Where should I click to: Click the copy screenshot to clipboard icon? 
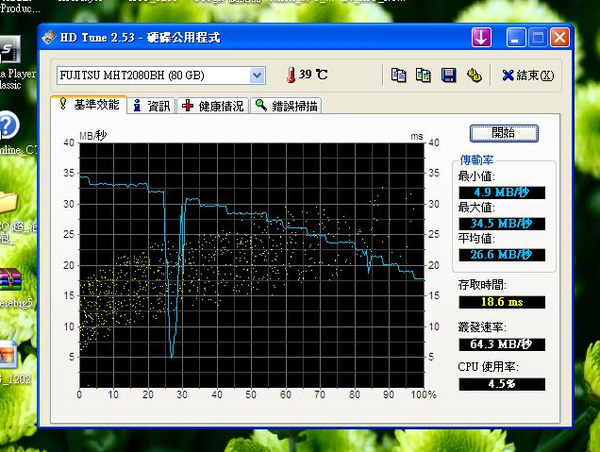423,75
